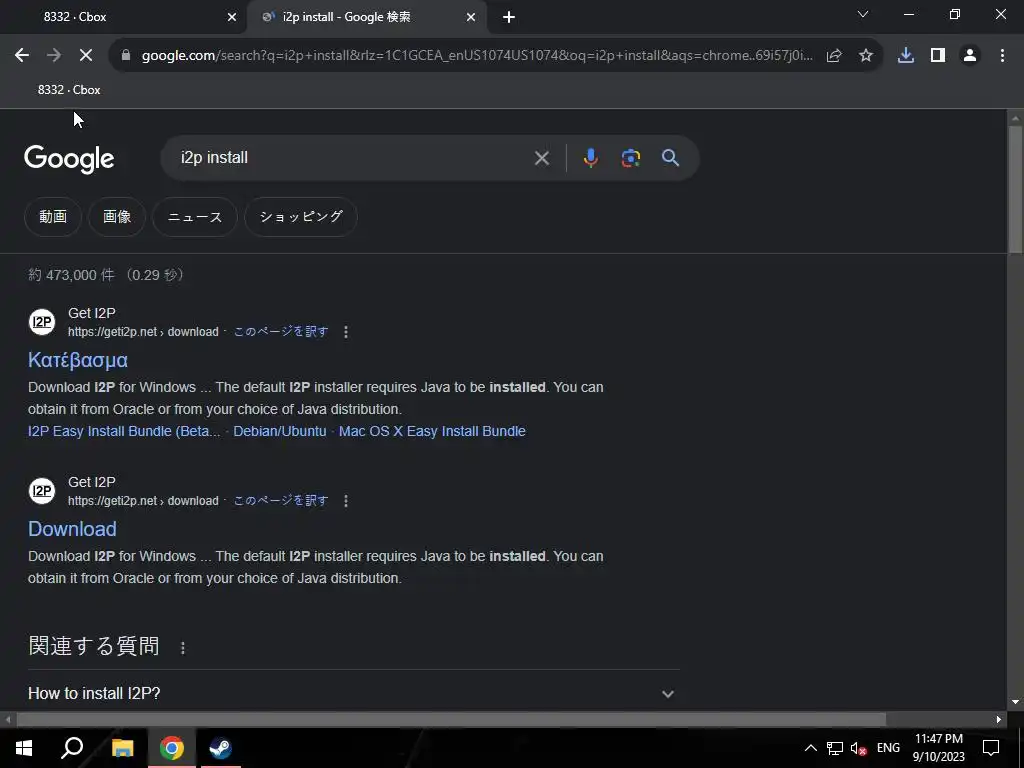Image resolution: width=1024 pixels, height=768 pixels.
Task: Open Windows taskbar search
Action: [72, 748]
